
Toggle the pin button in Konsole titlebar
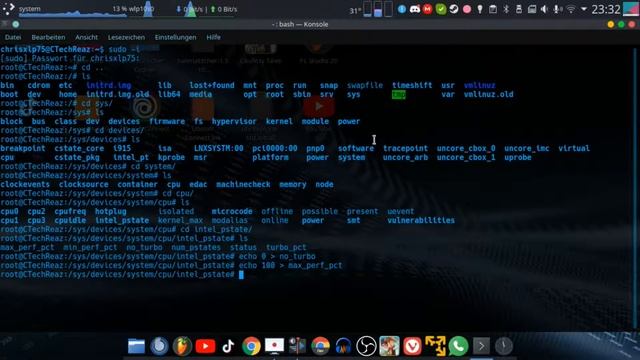(x=16, y=24)
